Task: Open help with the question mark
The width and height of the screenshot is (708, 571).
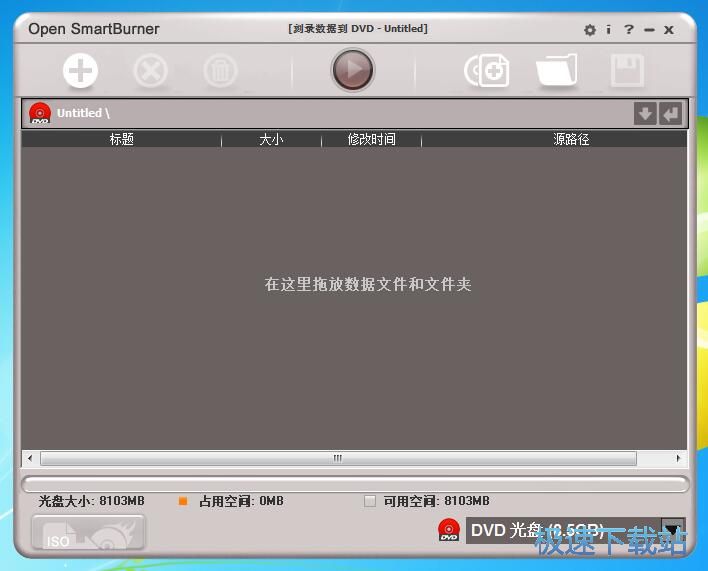Action: pos(629,30)
